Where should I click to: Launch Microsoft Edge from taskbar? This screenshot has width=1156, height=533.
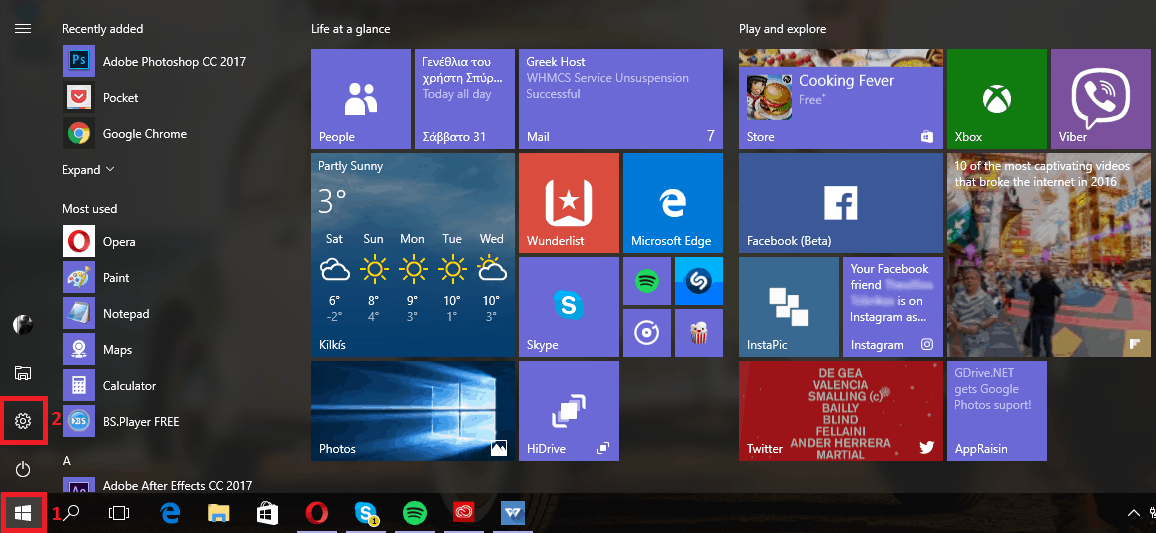(x=171, y=513)
